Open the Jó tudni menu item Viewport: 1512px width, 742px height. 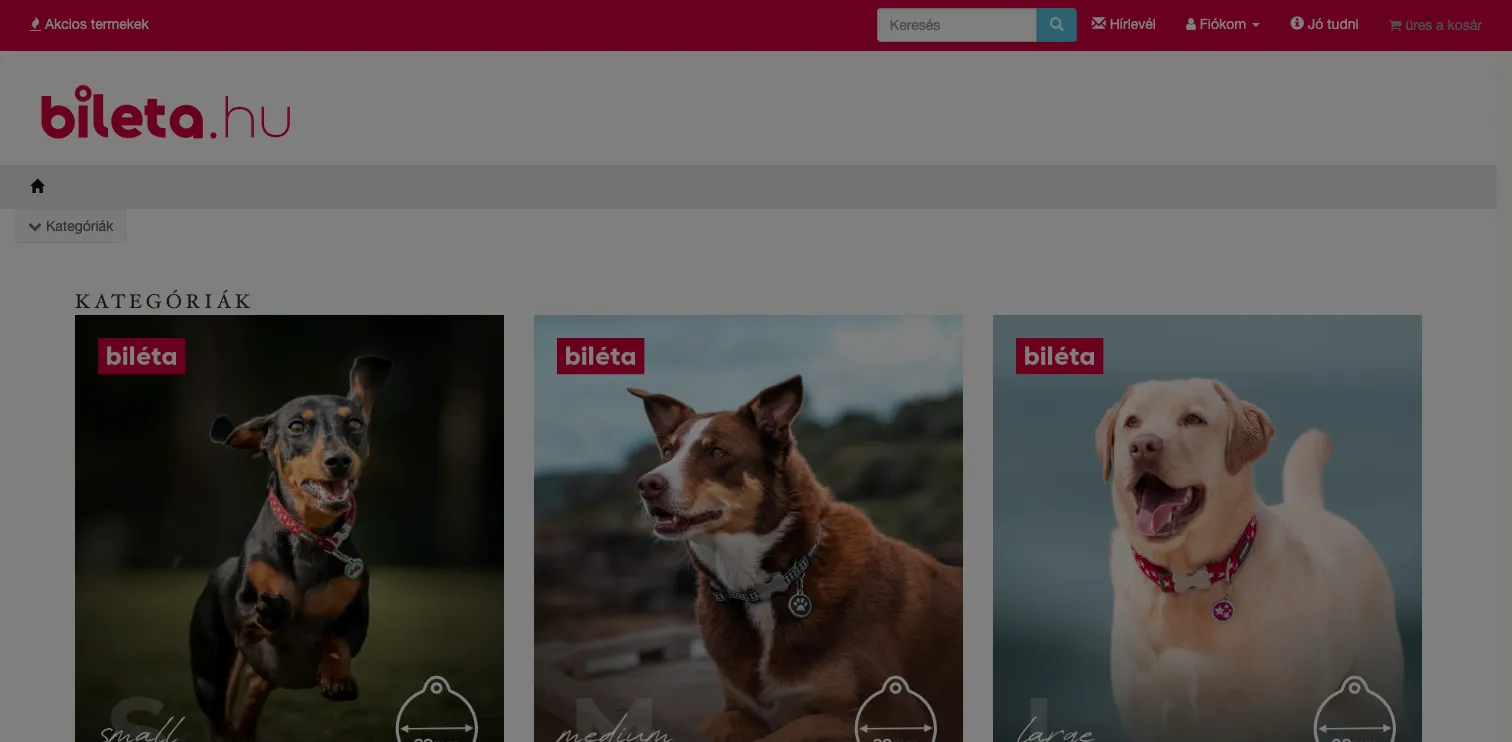1333,24
